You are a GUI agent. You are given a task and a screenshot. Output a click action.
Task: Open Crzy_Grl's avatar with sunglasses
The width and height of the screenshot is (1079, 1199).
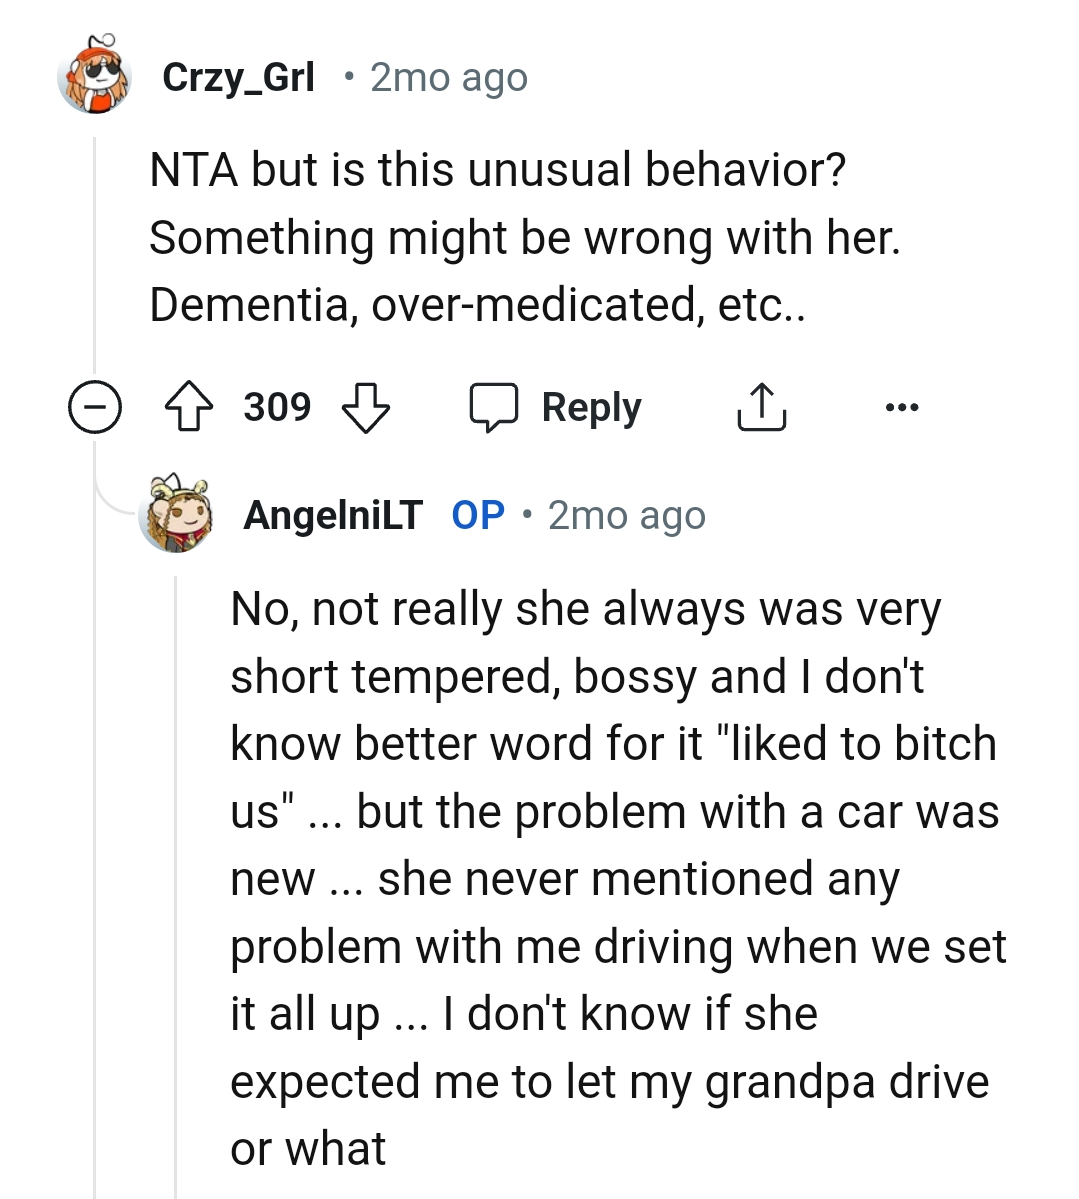(x=95, y=77)
